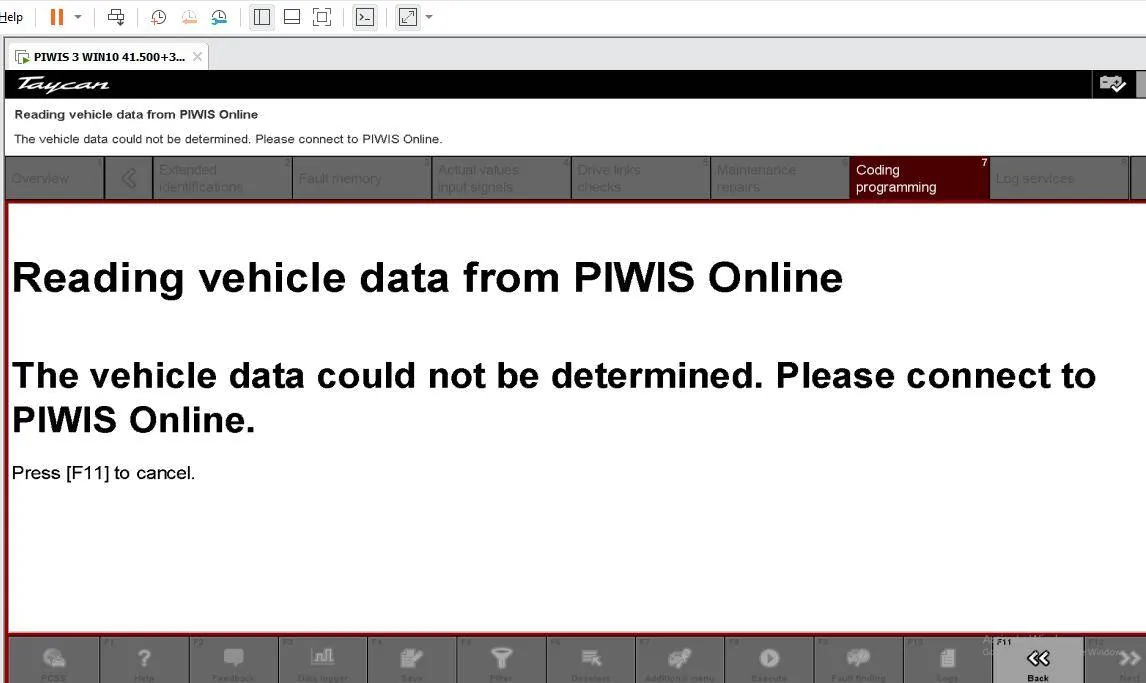The height and width of the screenshot is (683, 1146).
Task: Open the Fault memory tab
Action: coord(362,178)
